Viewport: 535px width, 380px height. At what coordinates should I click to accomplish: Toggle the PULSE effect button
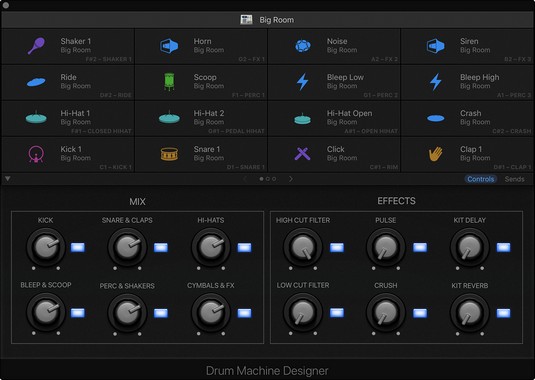(420, 248)
